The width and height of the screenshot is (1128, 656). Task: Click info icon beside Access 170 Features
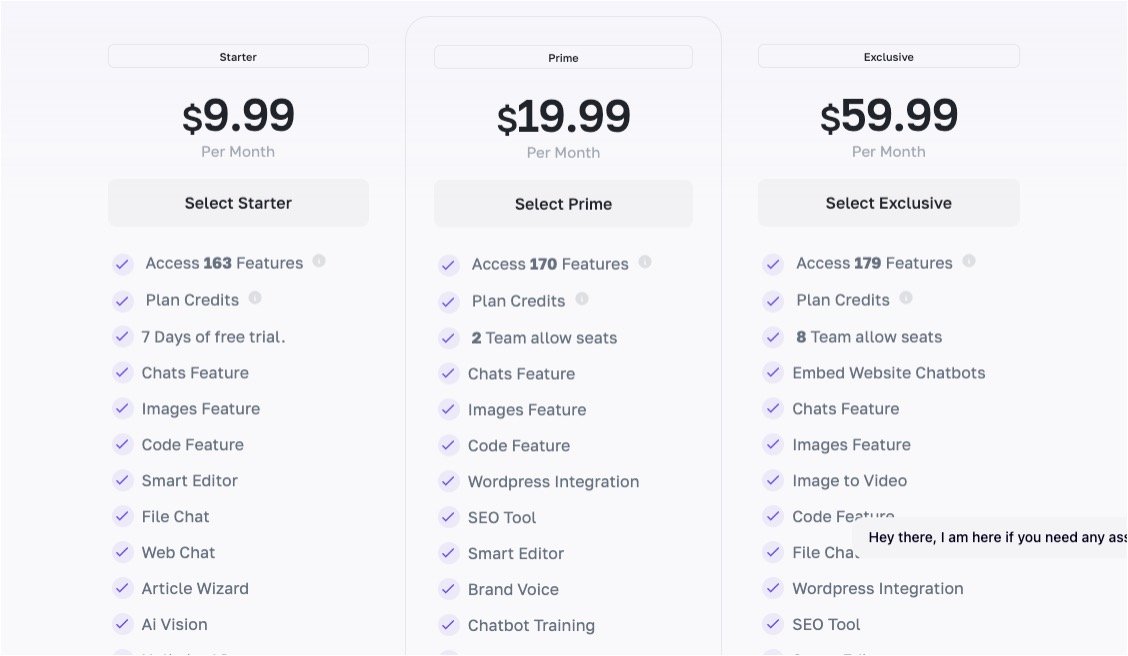pos(645,262)
